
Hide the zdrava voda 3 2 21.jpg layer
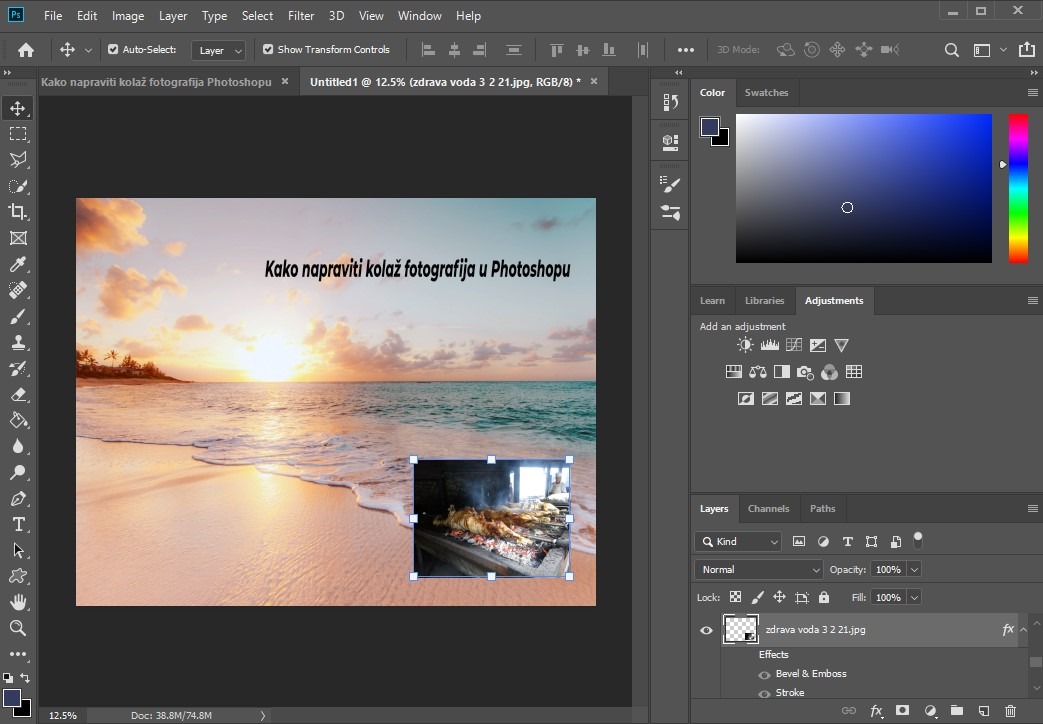pos(706,630)
